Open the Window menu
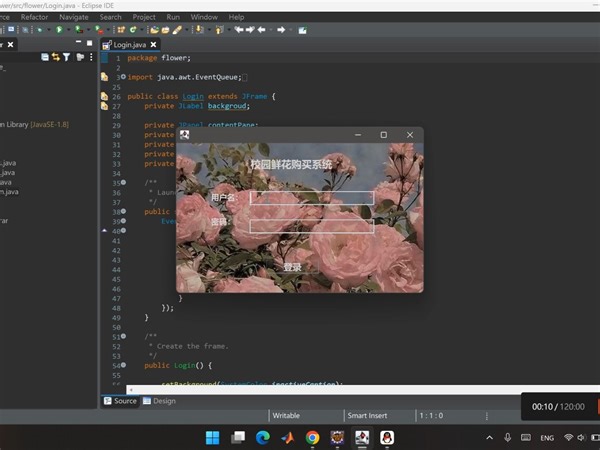 click(204, 17)
